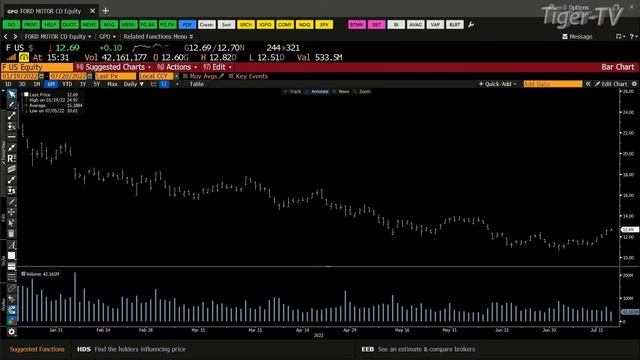Click the wrench settings icon in top toolbar
The width and height of the screenshot is (640, 360).
(x=471, y=24)
